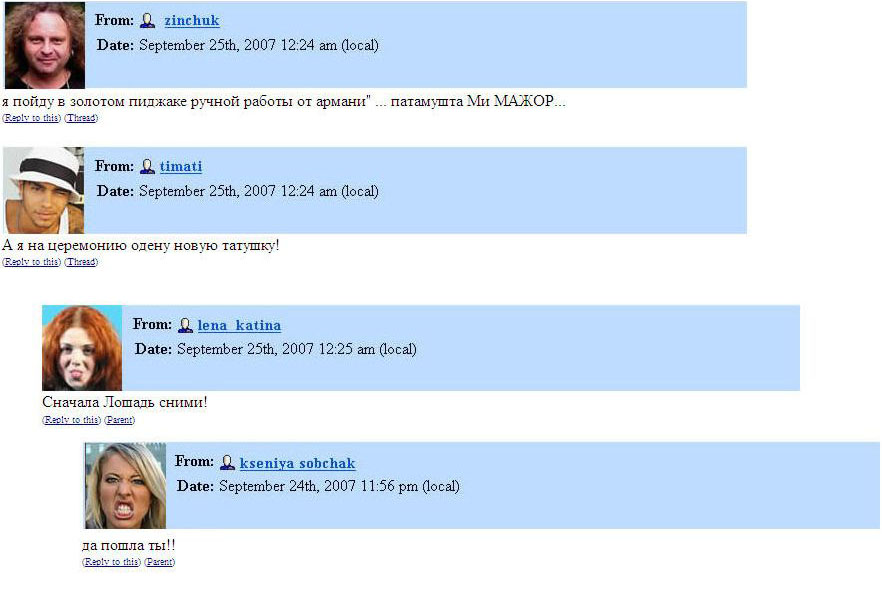Open Thread link under zinchuk's comment
Viewport: 882px width, 602px height.
(x=82, y=118)
